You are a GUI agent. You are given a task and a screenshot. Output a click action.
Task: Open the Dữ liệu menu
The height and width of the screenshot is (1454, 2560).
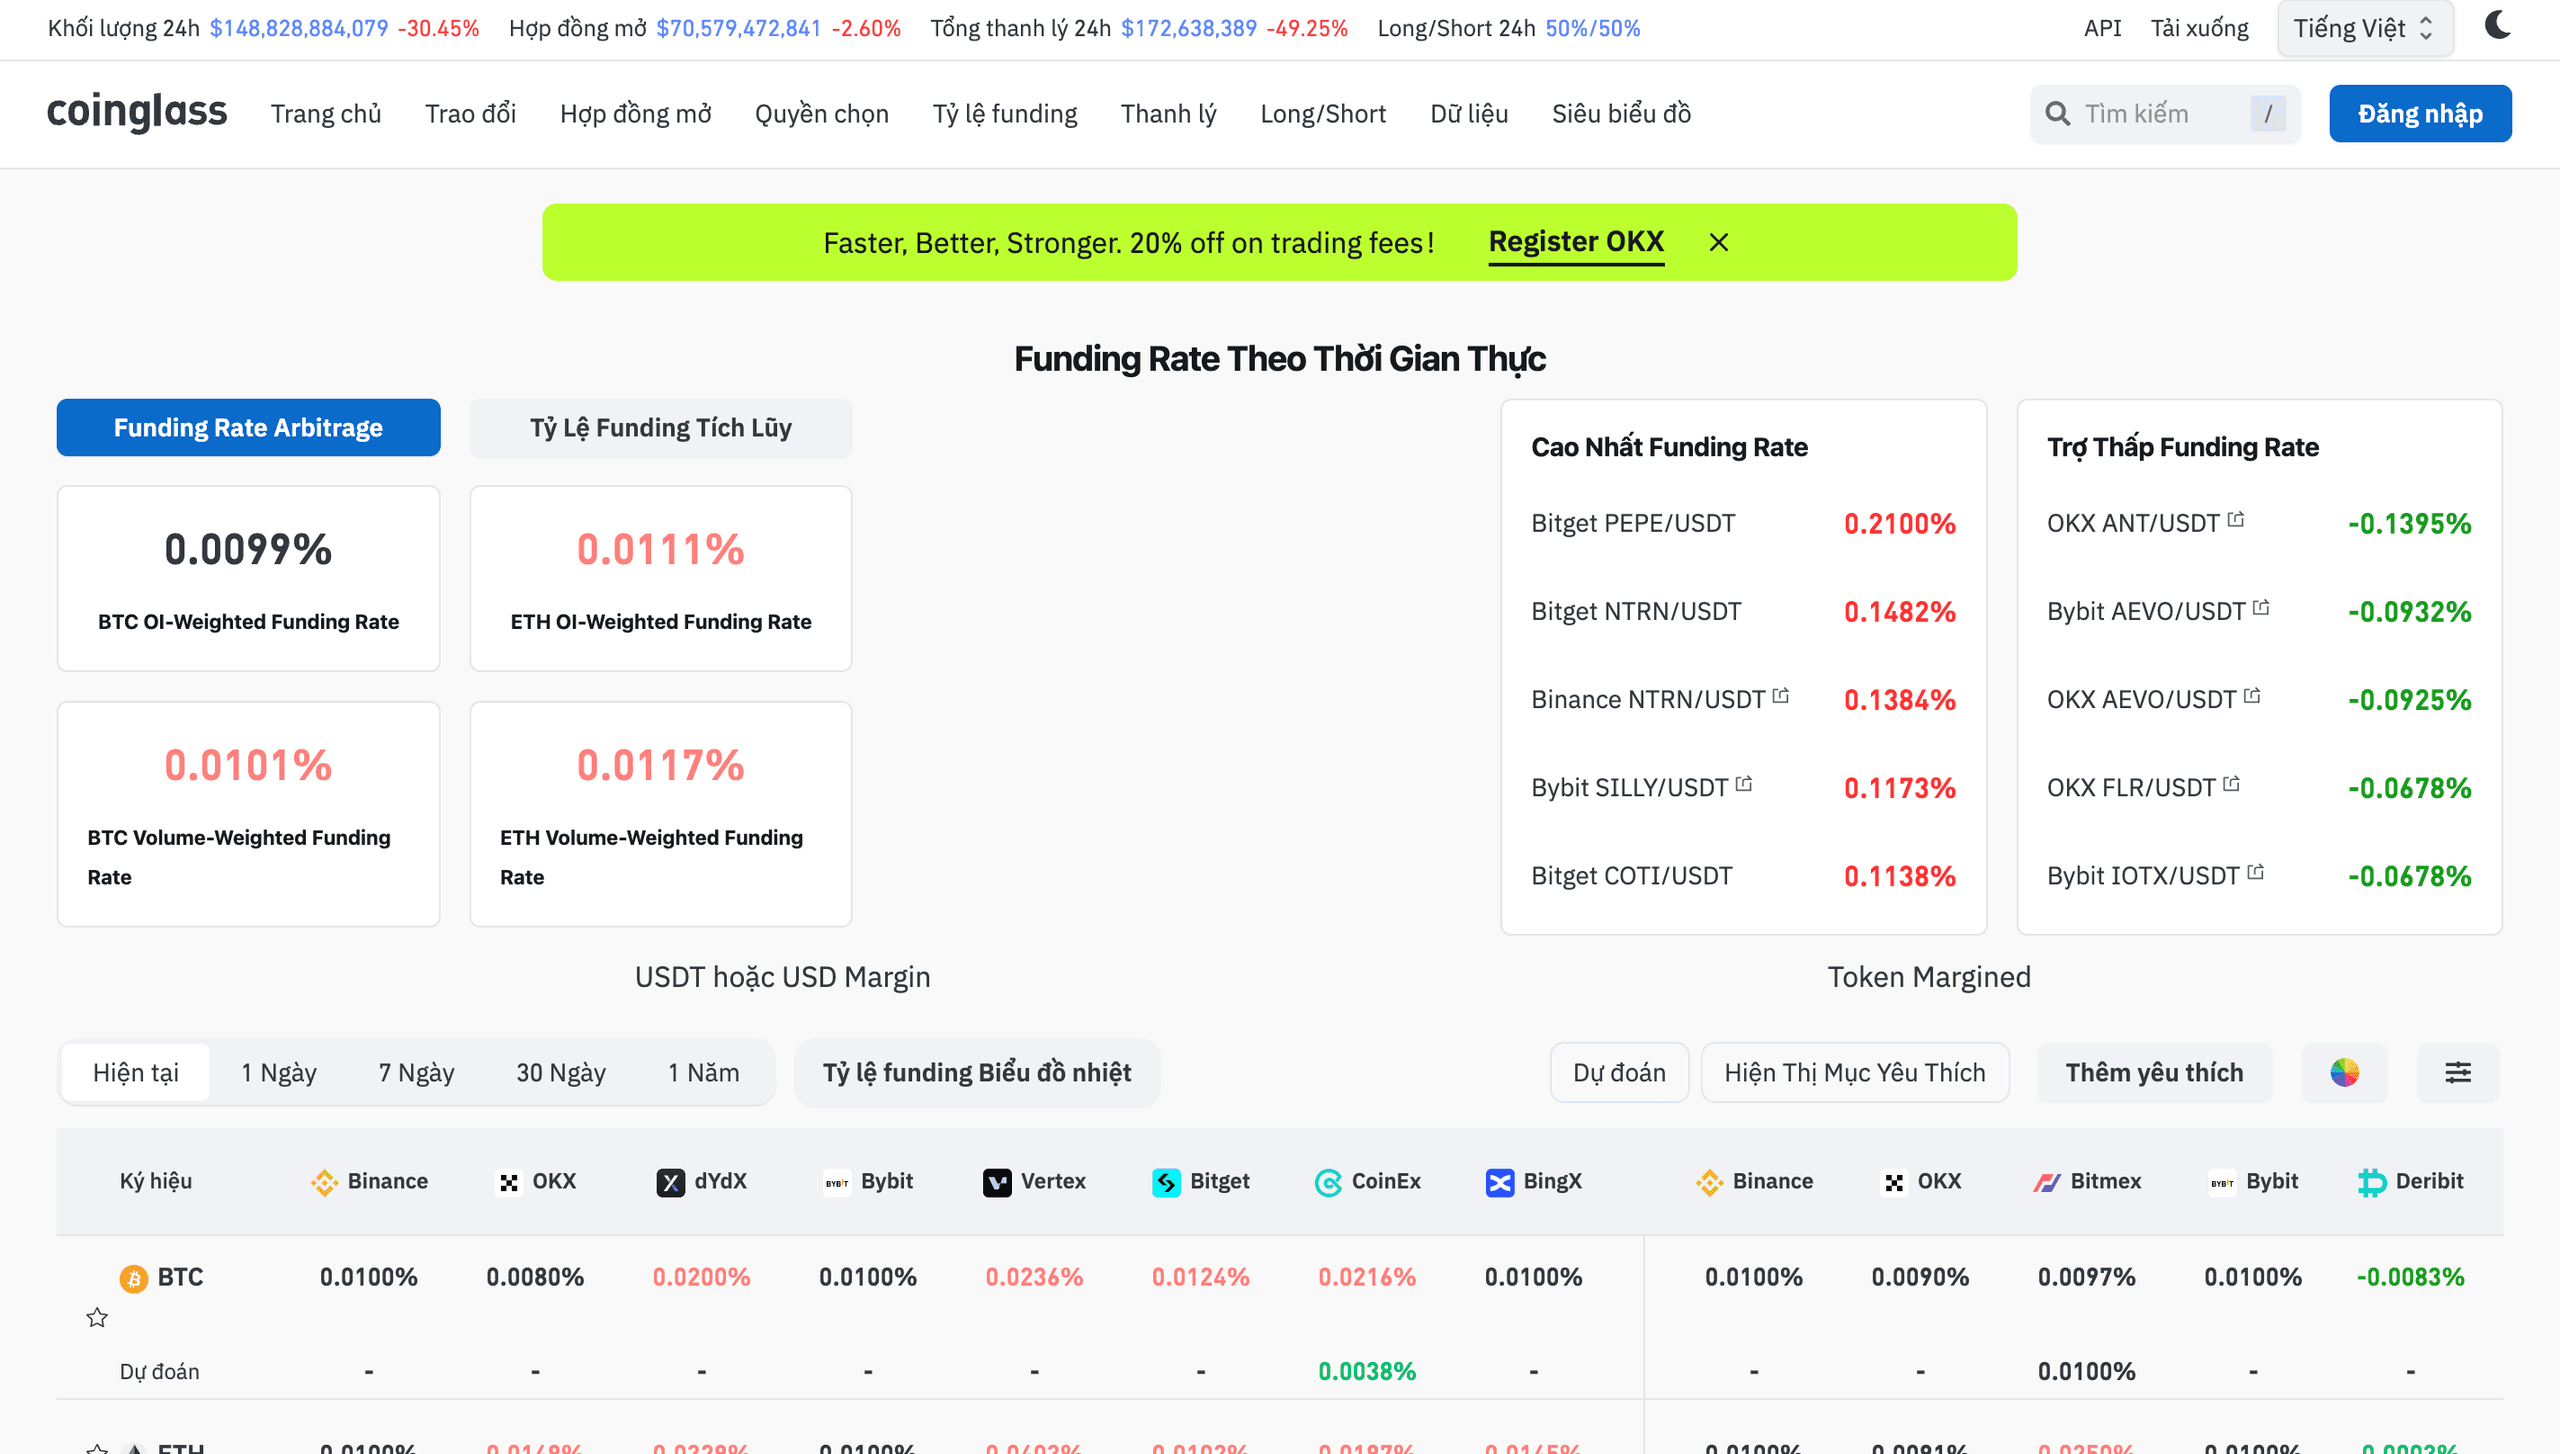point(1469,114)
